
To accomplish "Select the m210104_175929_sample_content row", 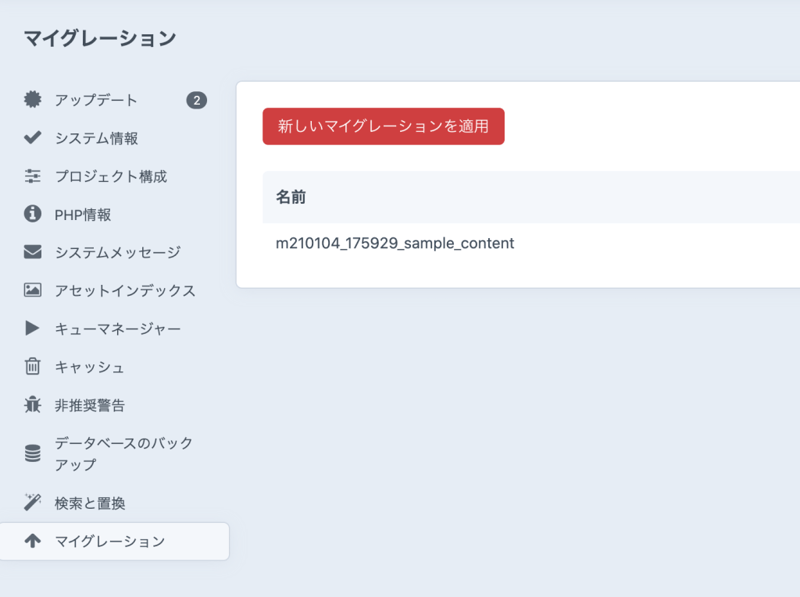I will (395, 243).
